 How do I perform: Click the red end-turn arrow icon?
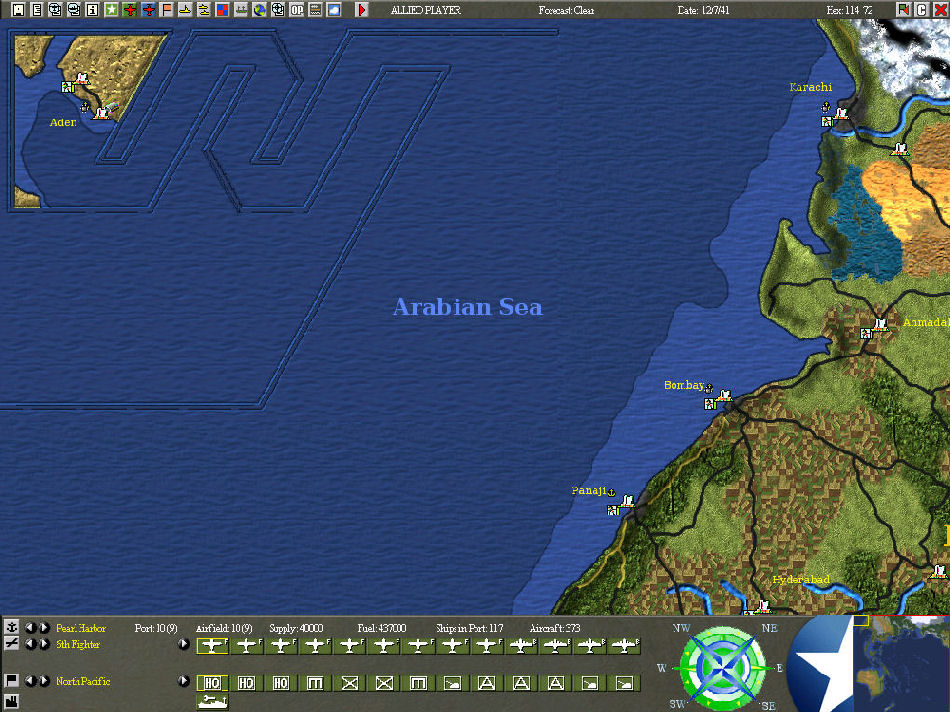(x=362, y=10)
